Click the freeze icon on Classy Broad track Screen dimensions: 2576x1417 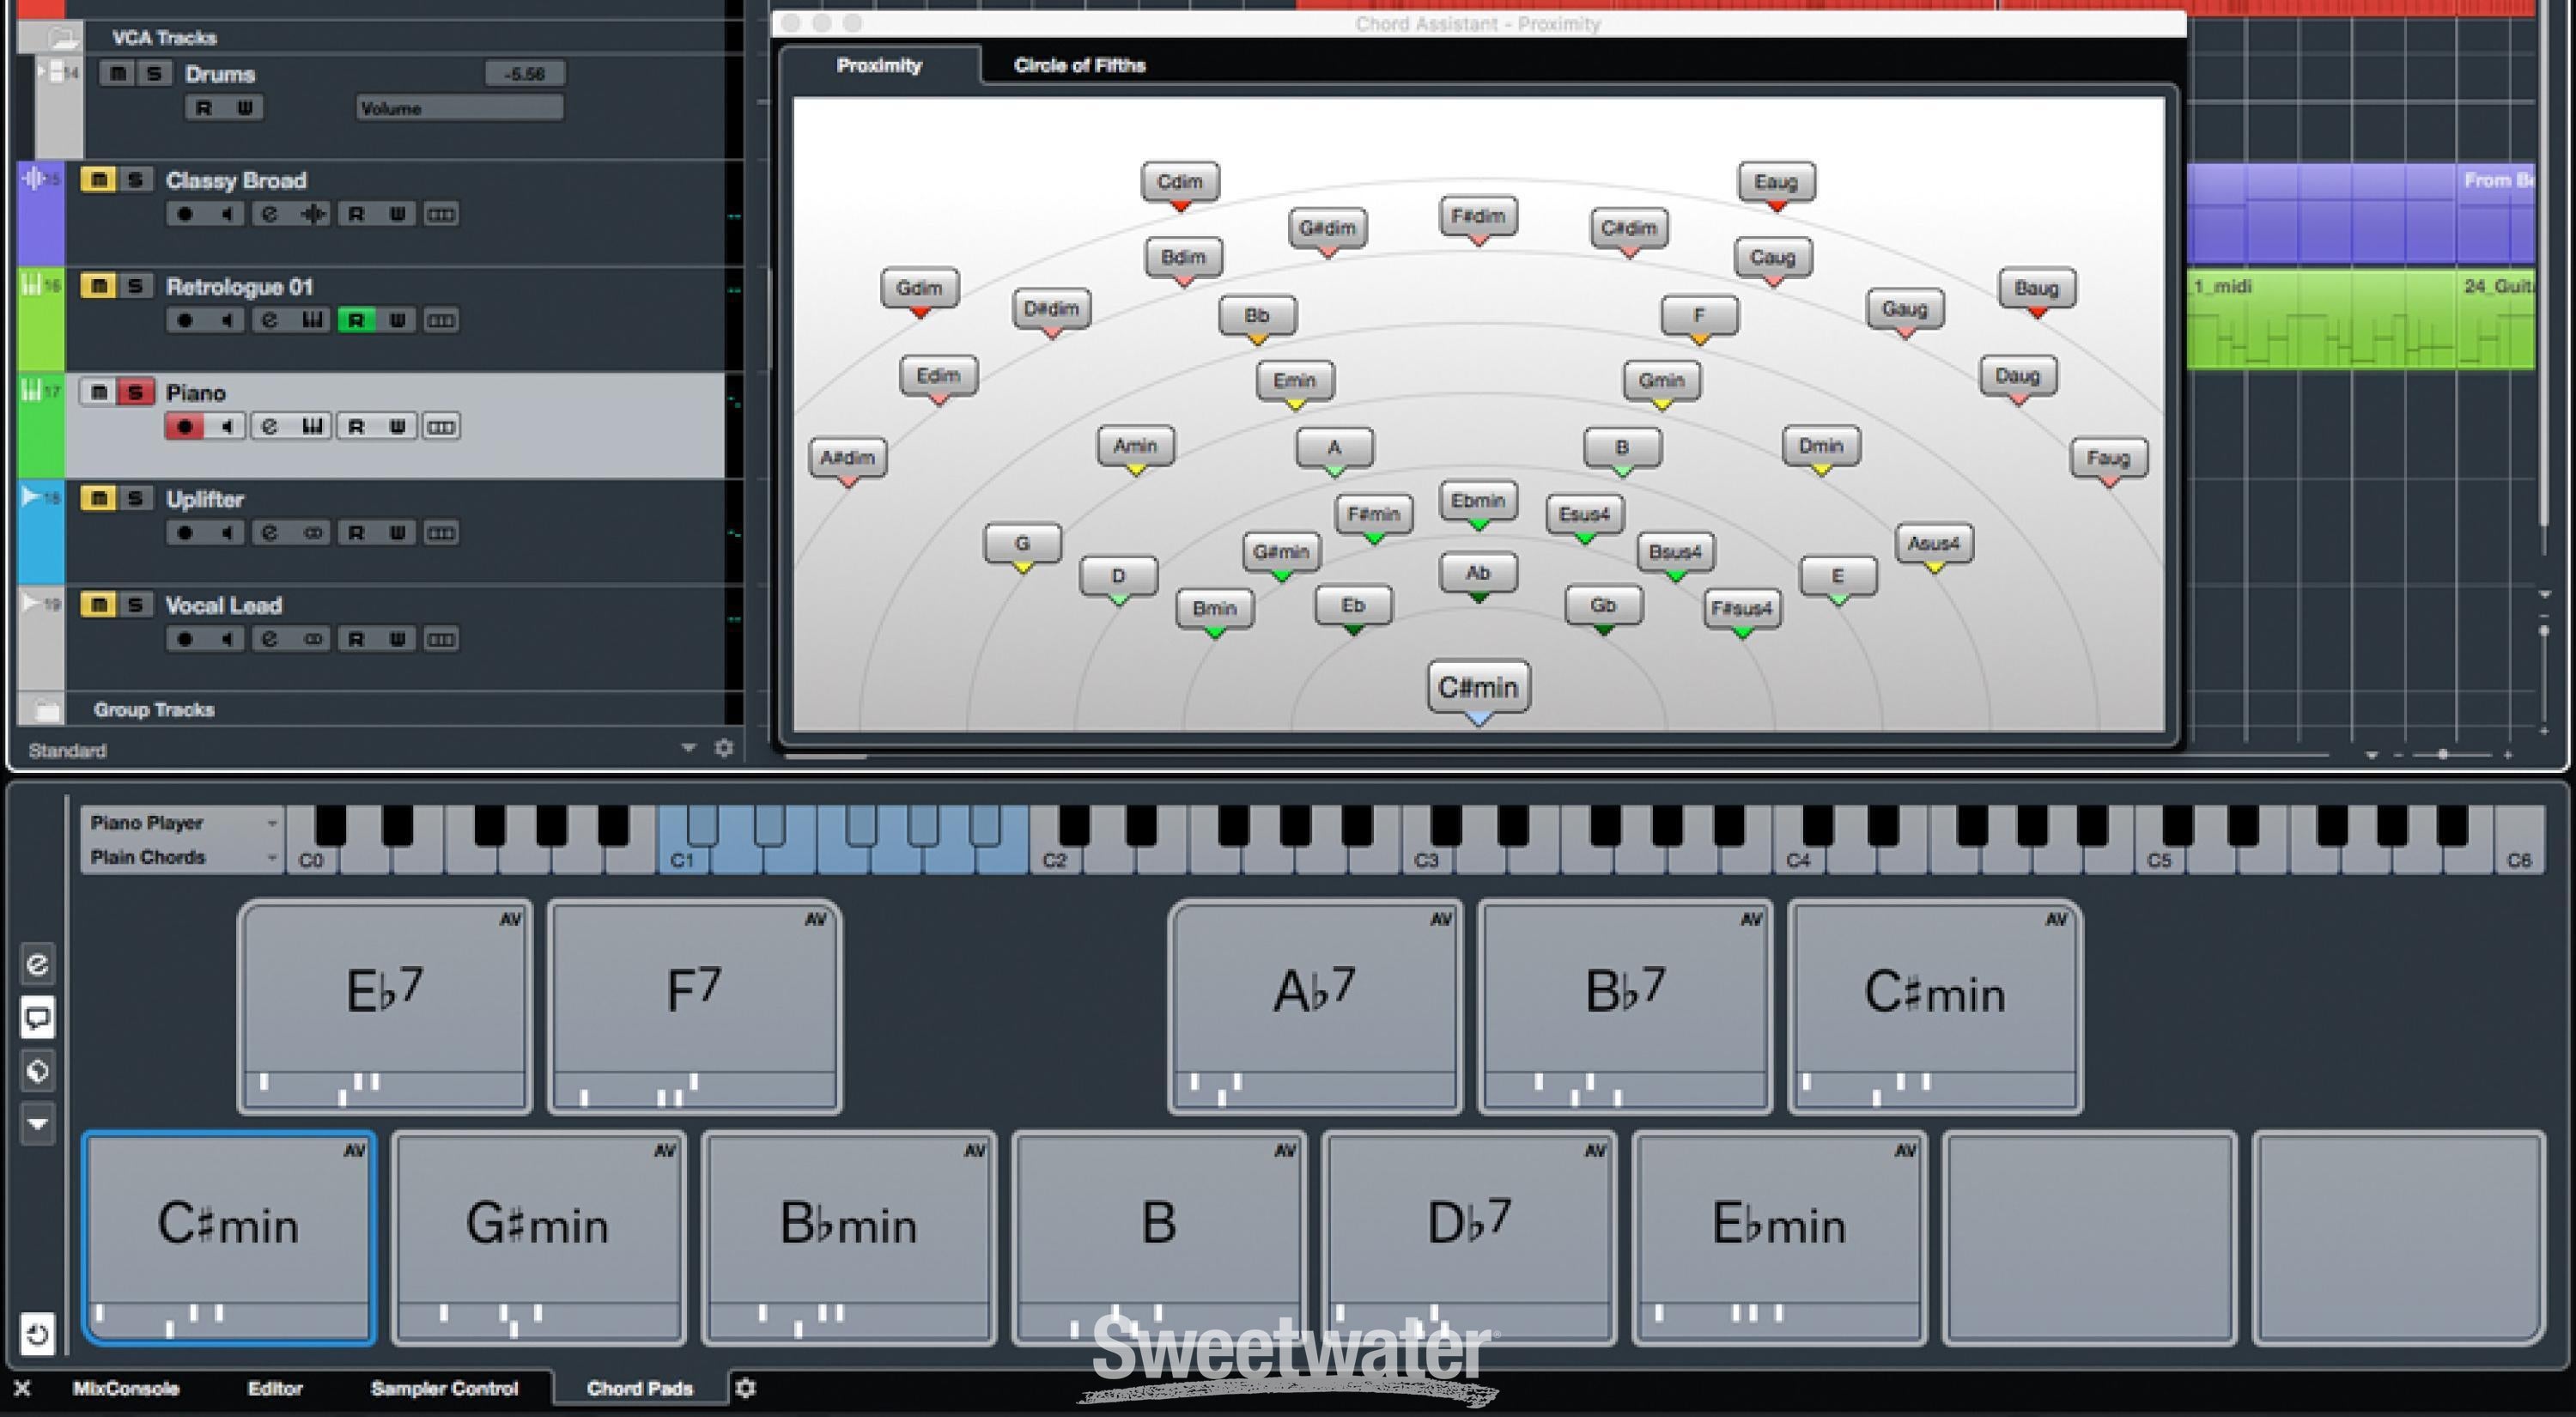pyautogui.click(x=313, y=214)
